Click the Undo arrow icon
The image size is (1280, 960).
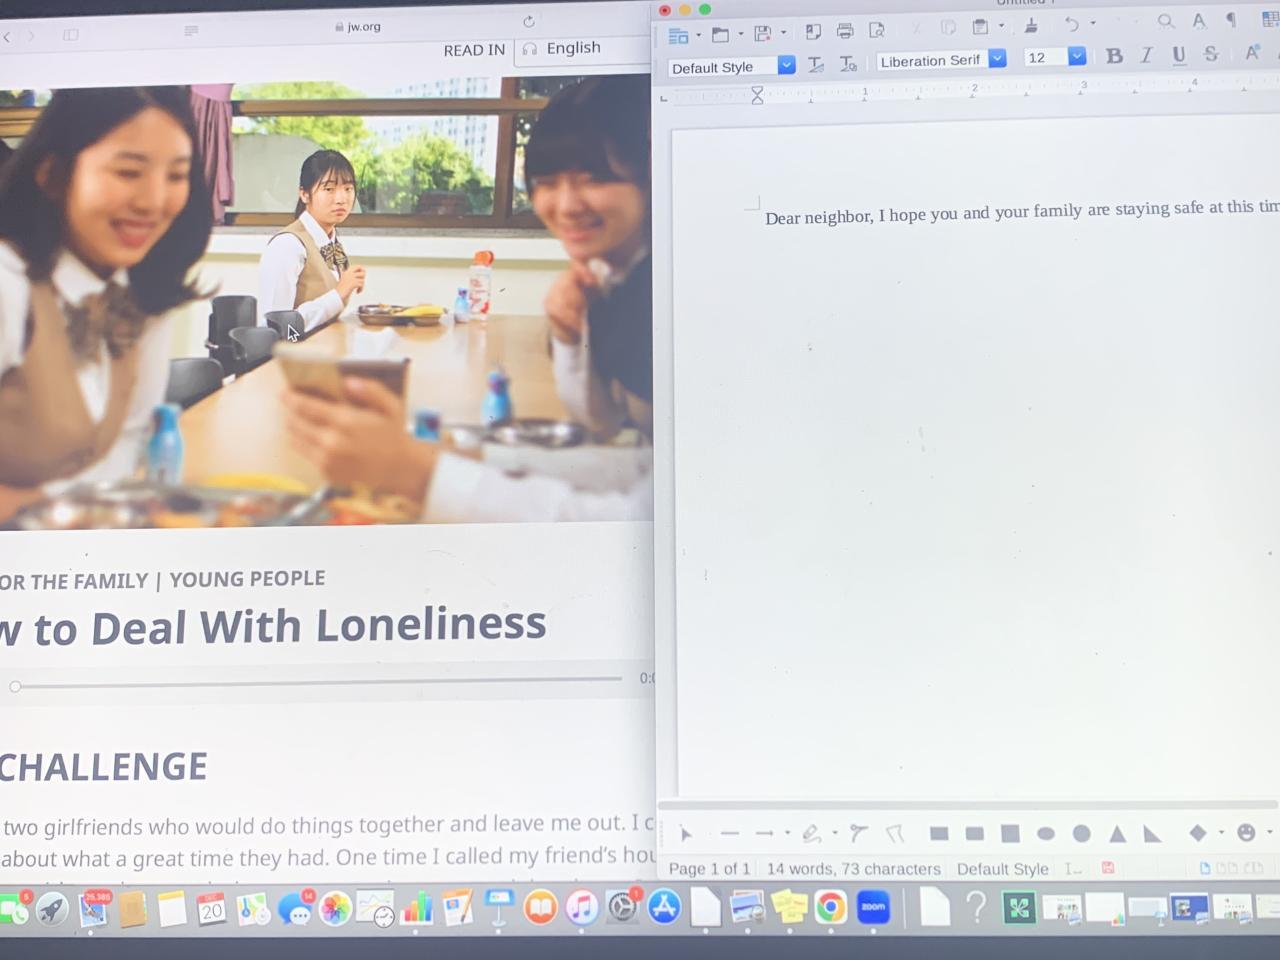(1072, 24)
